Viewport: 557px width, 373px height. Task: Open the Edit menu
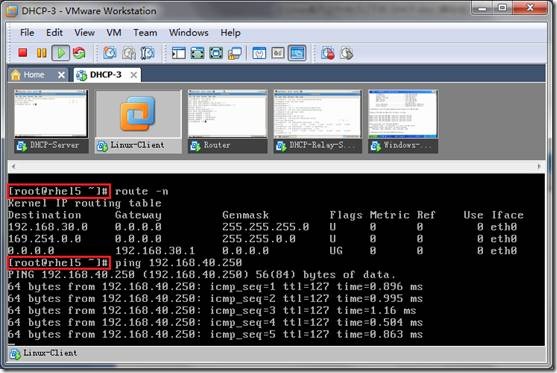(x=54, y=33)
